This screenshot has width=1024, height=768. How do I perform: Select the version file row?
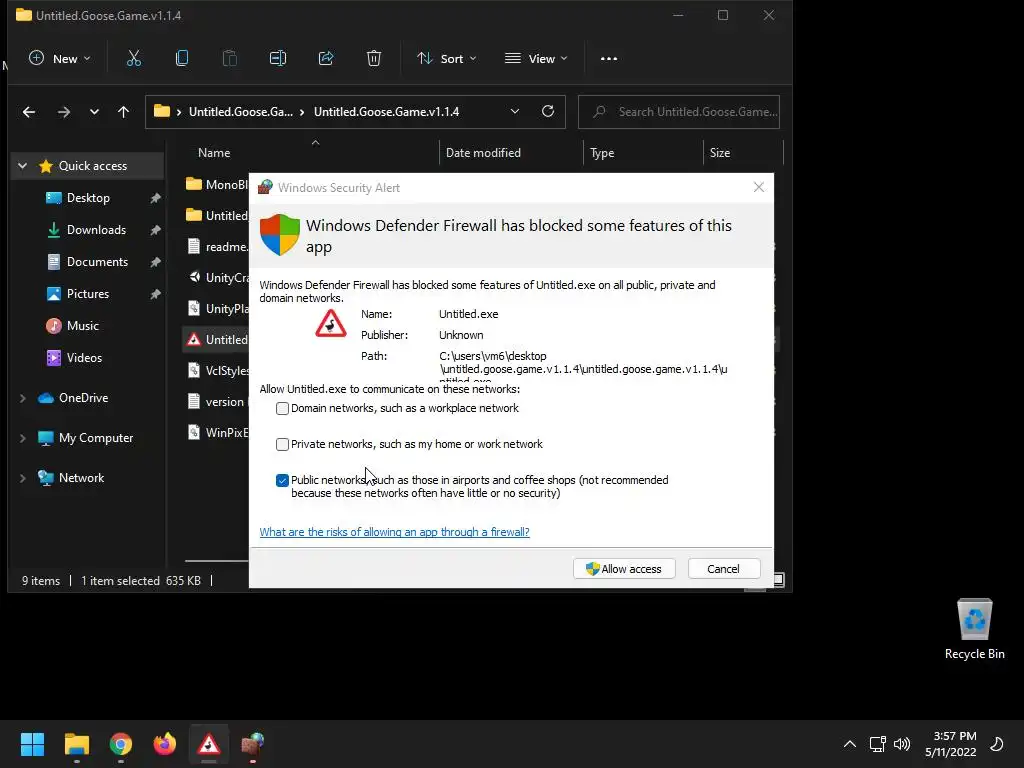click(x=216, y=402)
